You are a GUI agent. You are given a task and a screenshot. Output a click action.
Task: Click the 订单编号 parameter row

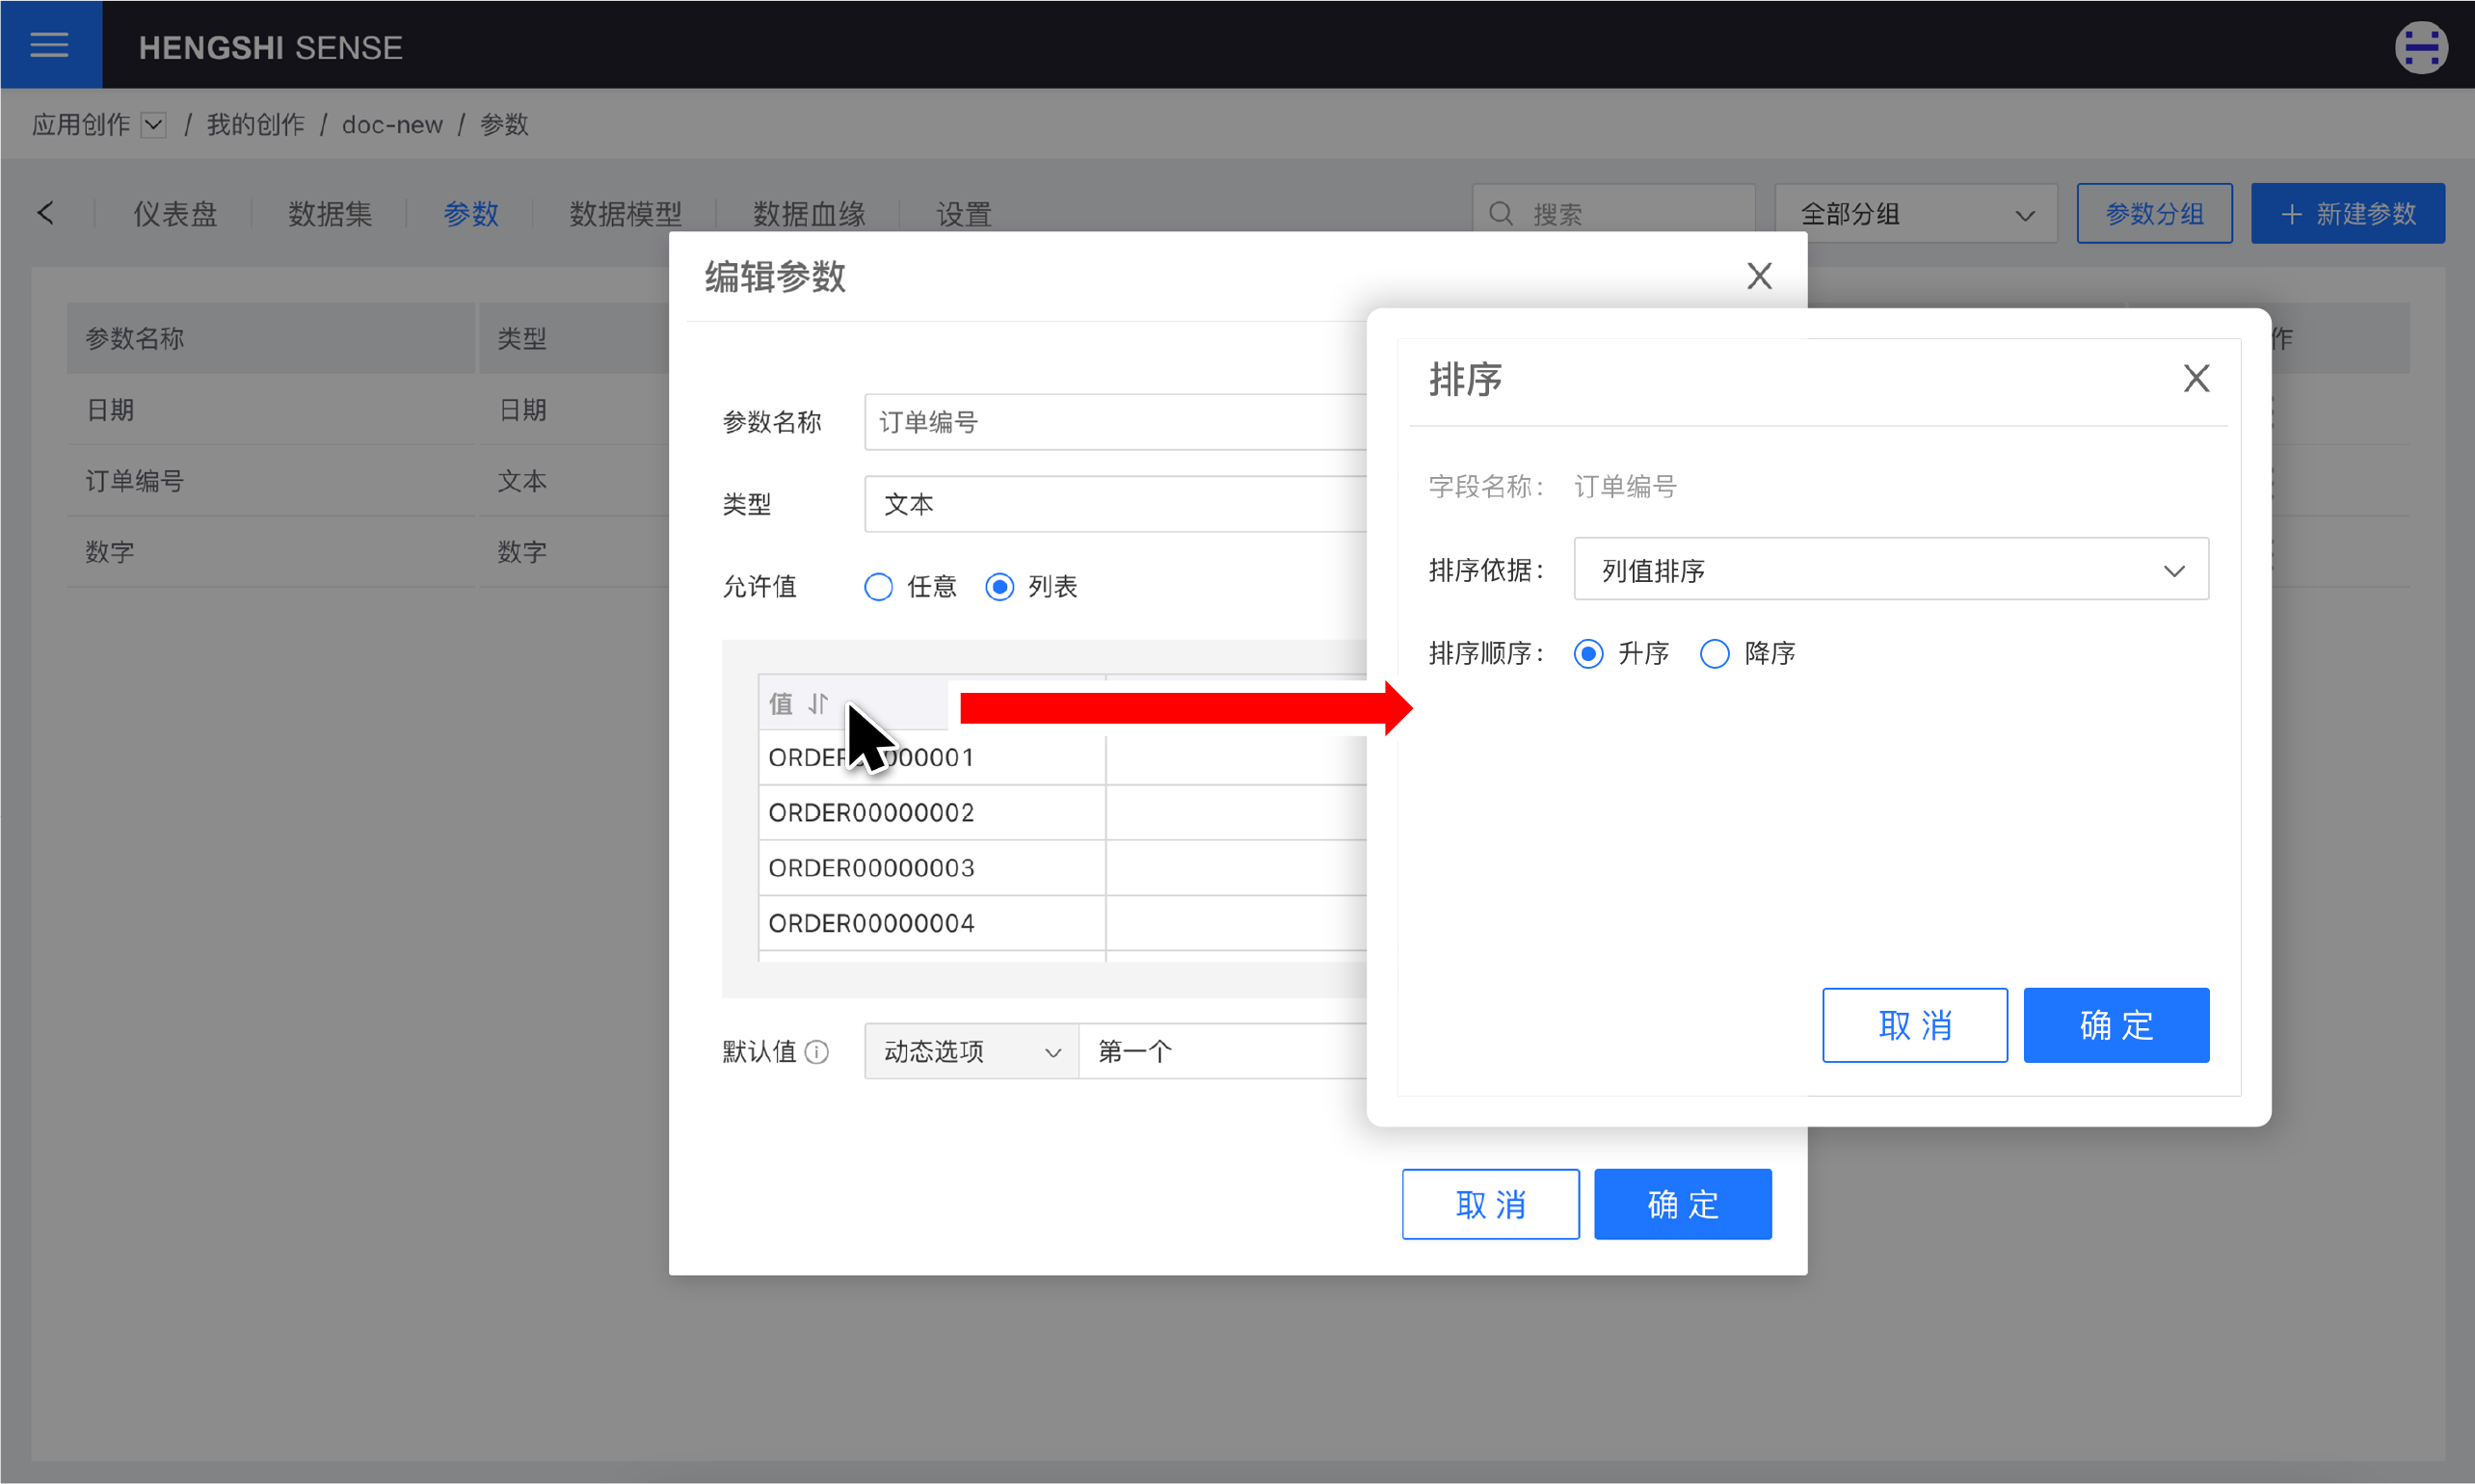point(368,481)
